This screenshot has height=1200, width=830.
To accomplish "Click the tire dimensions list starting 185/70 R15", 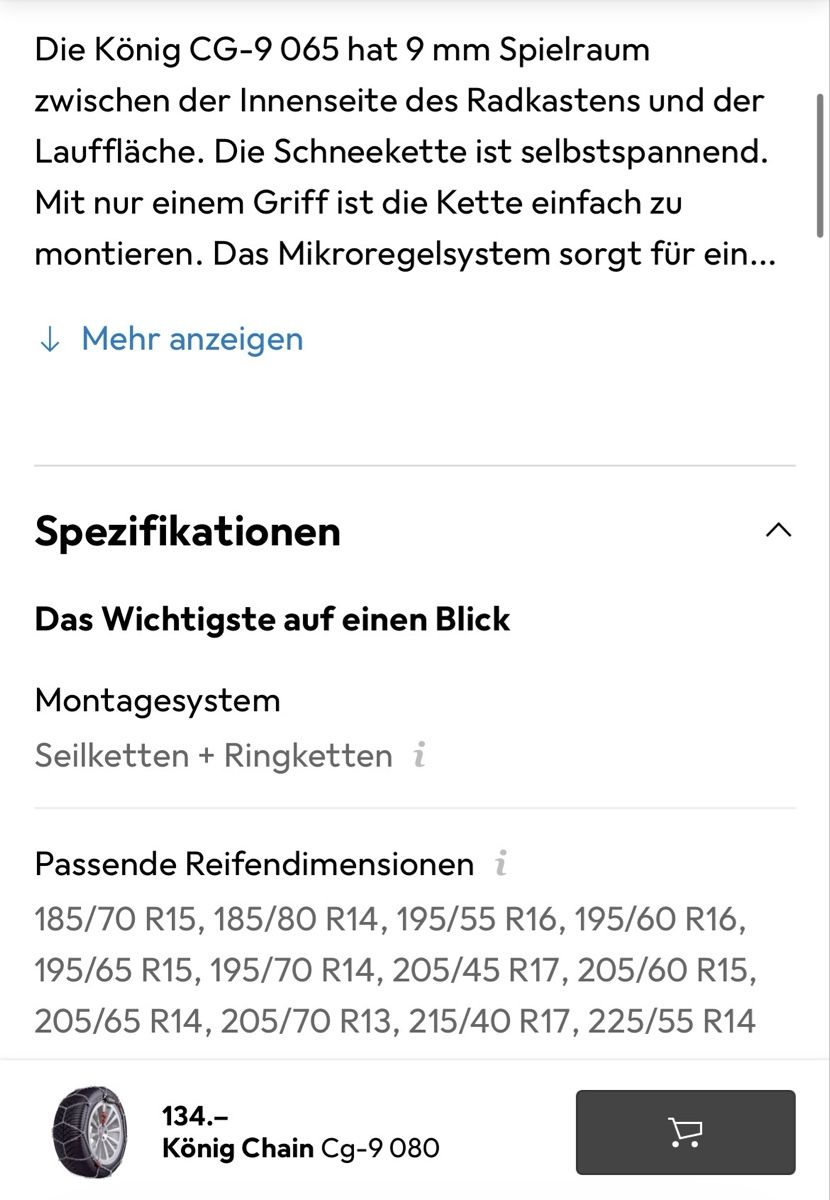I will pos(395,969).
